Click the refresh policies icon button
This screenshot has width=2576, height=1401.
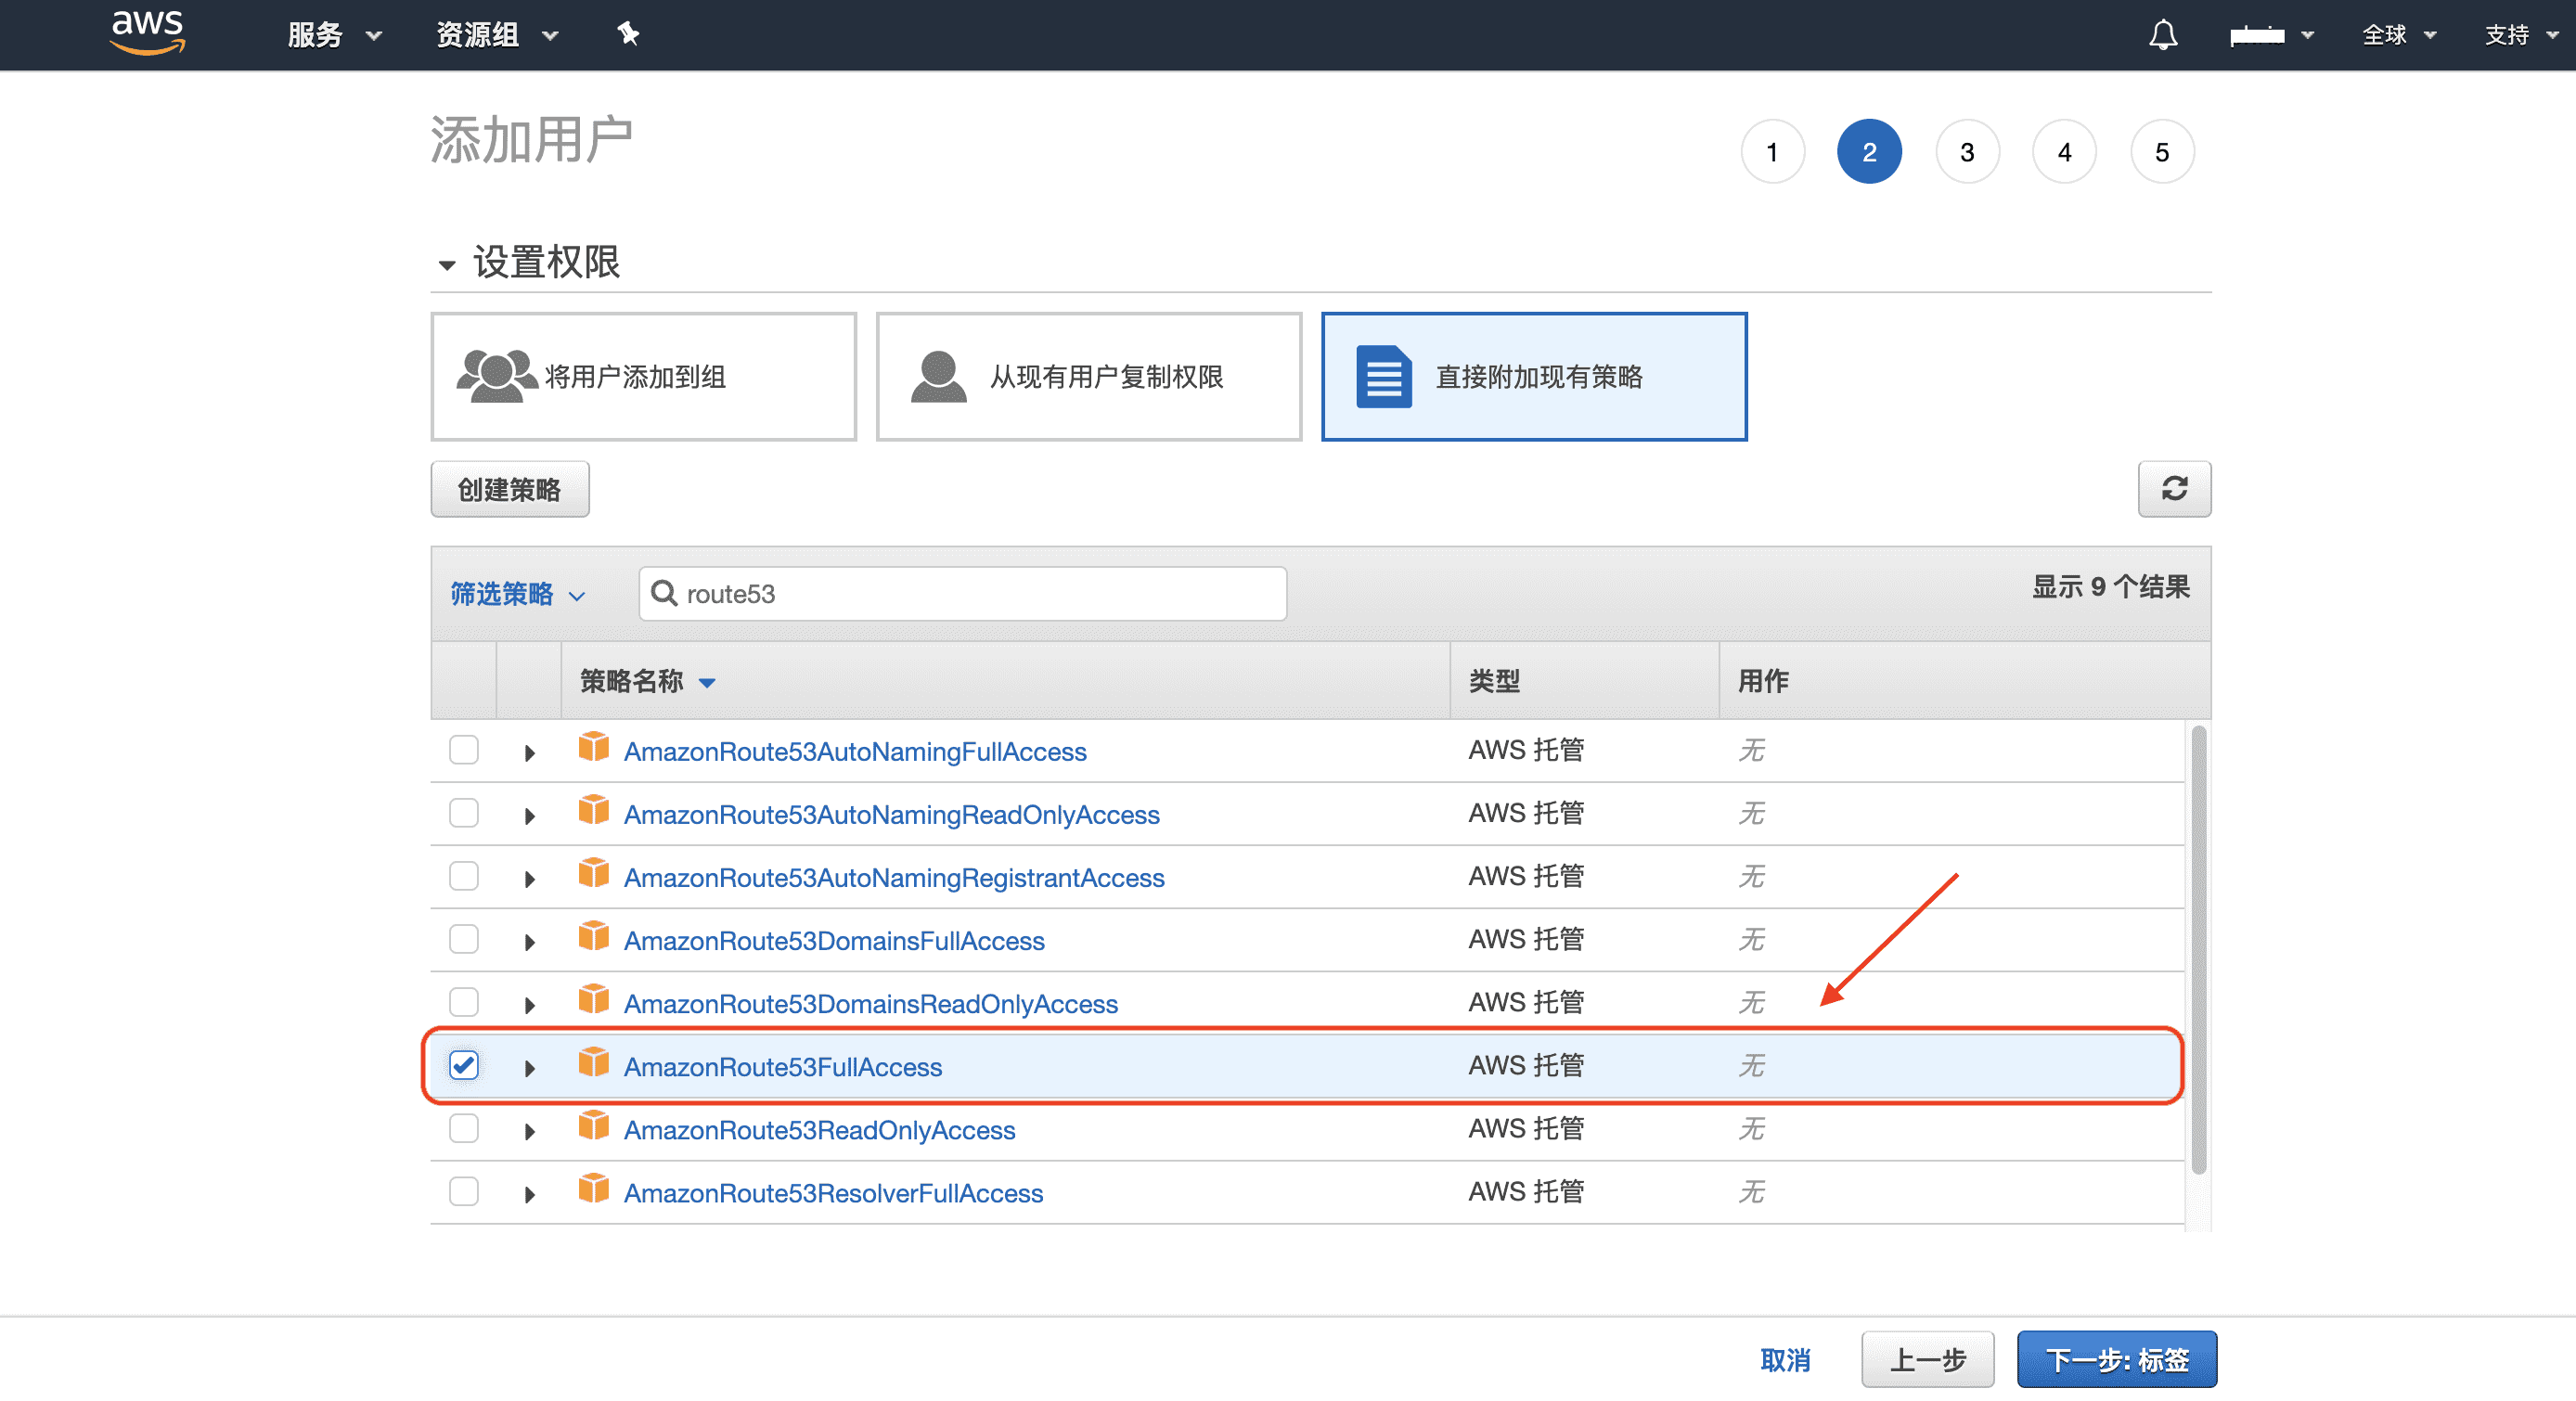point(2173,488)
